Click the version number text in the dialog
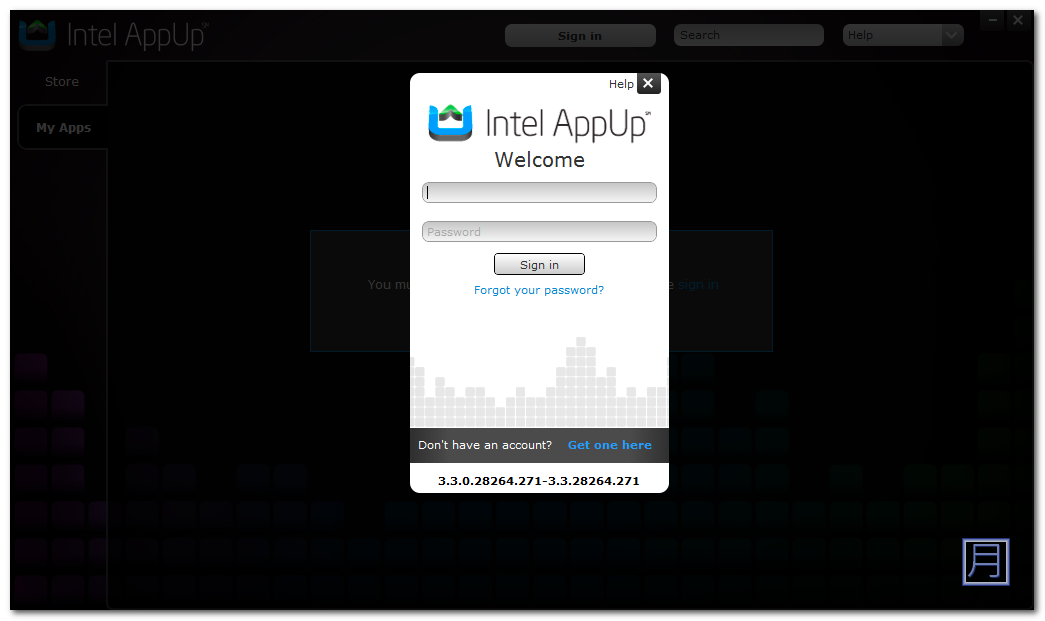The image size is (1045, 621). (x=539, y=481)
